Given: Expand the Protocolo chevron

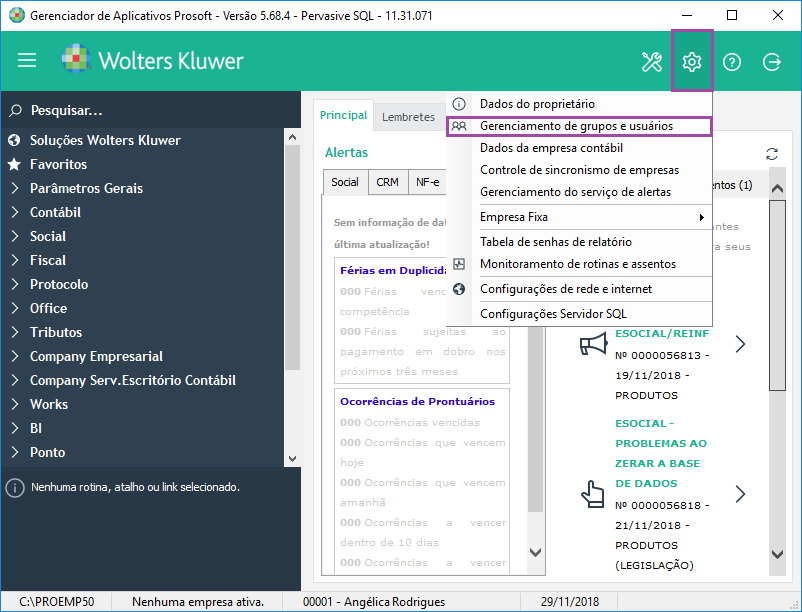Looking at the screenshot, I should coord(15,284).
